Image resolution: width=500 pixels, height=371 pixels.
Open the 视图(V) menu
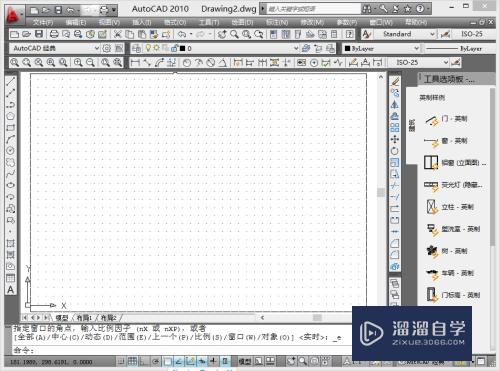(109, 22)
